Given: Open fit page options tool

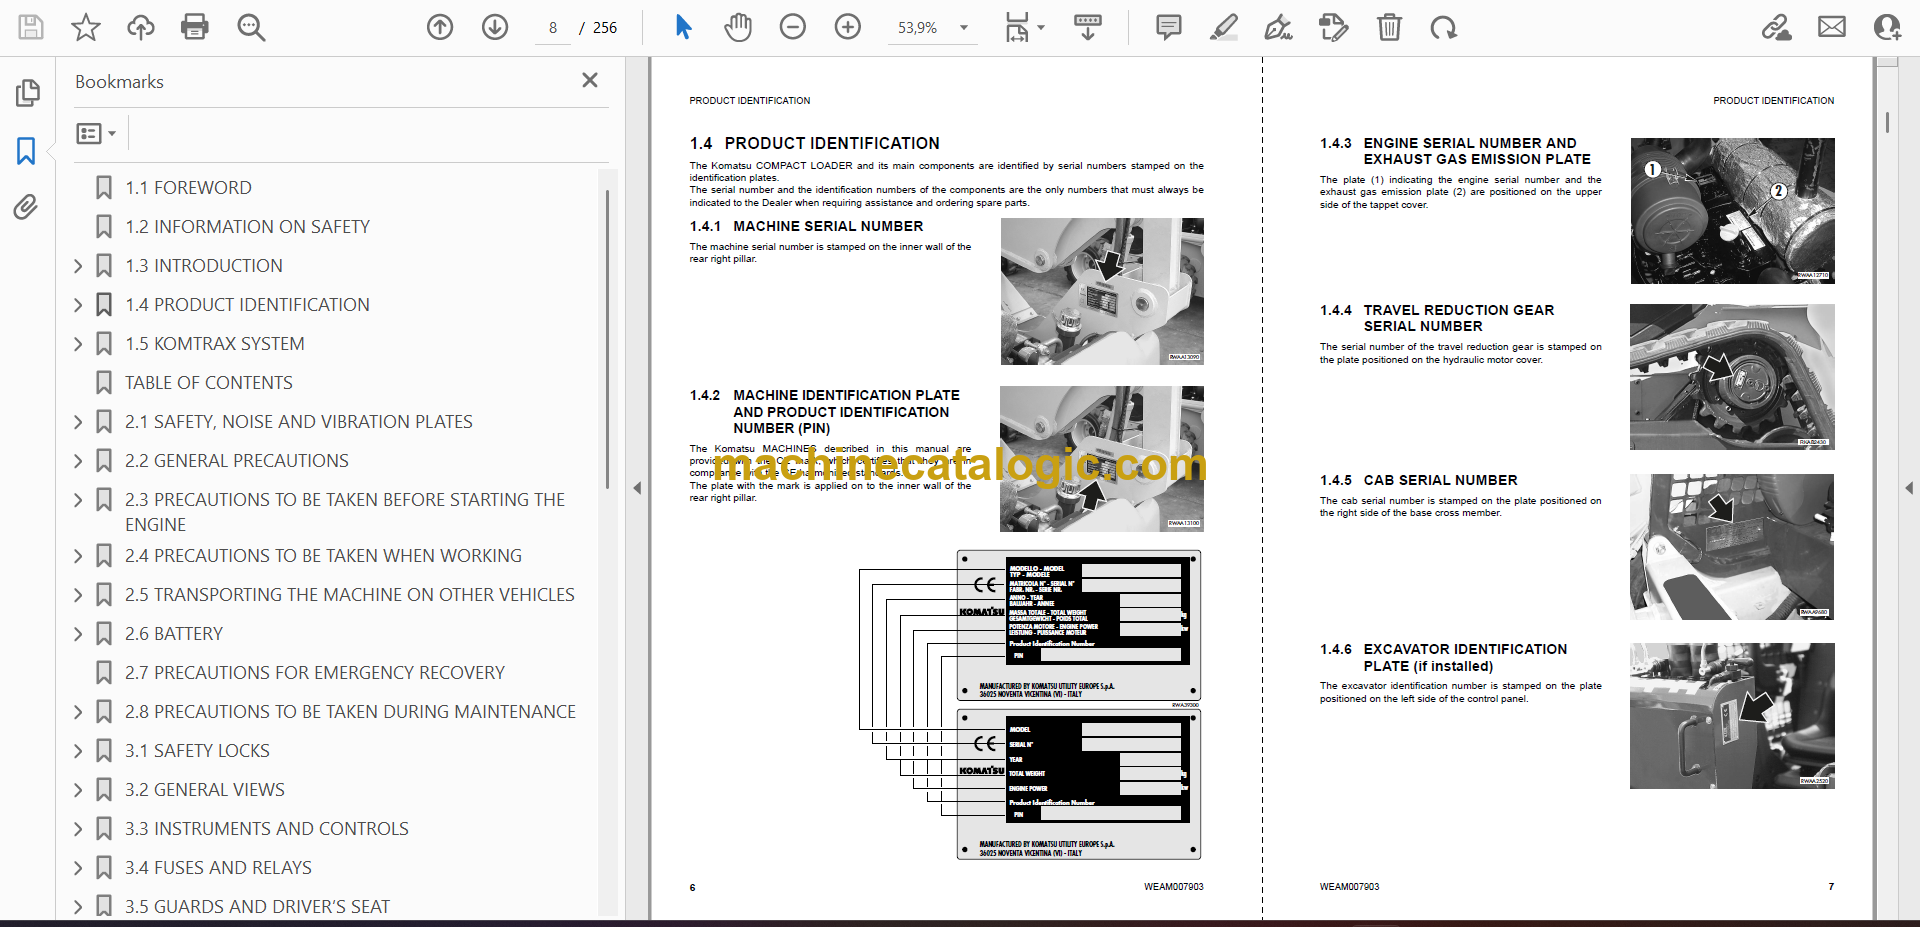Looking at the screenshot, I should (x=1024, y=27).
